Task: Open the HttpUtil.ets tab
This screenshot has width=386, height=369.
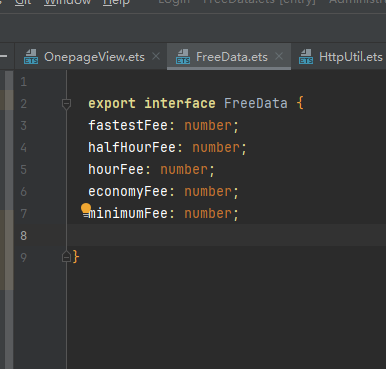Action: (x=340, y=57)
